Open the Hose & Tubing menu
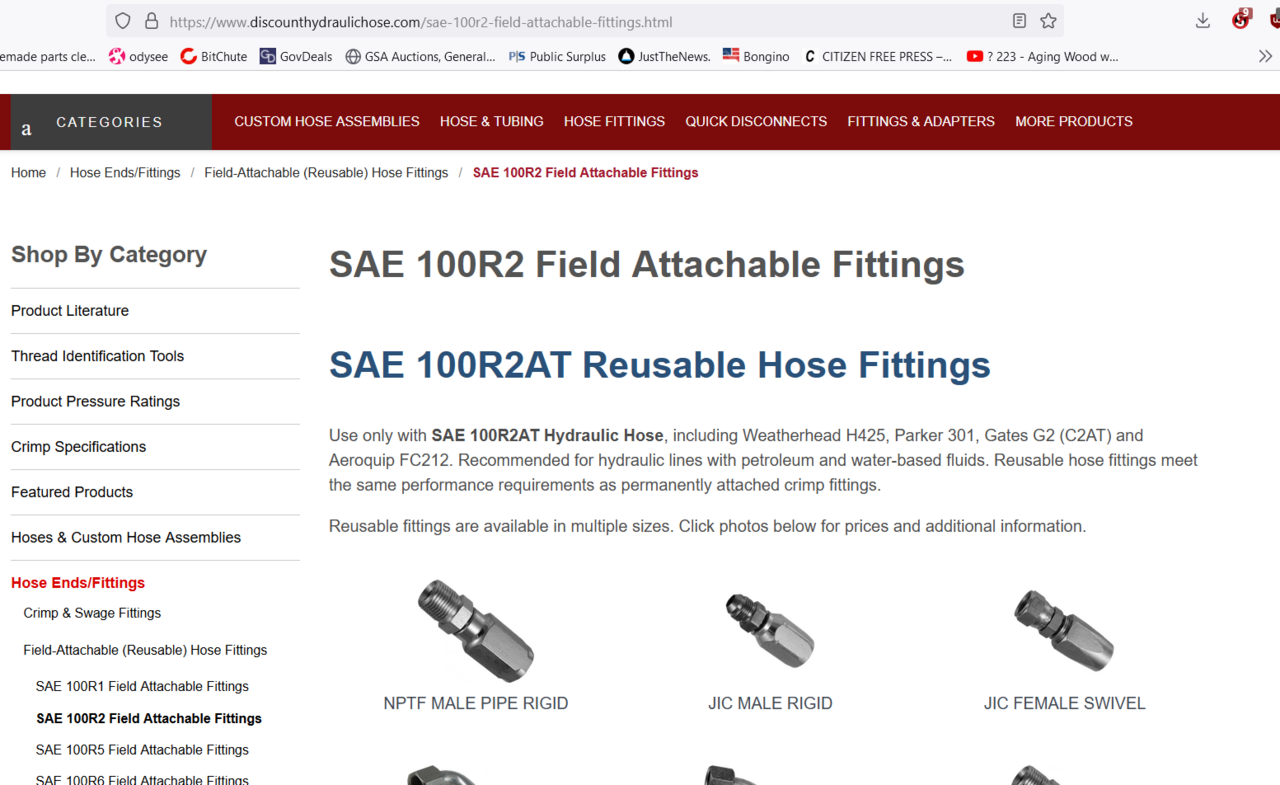This screenshot has height=785, width=1280. [491, 122]
